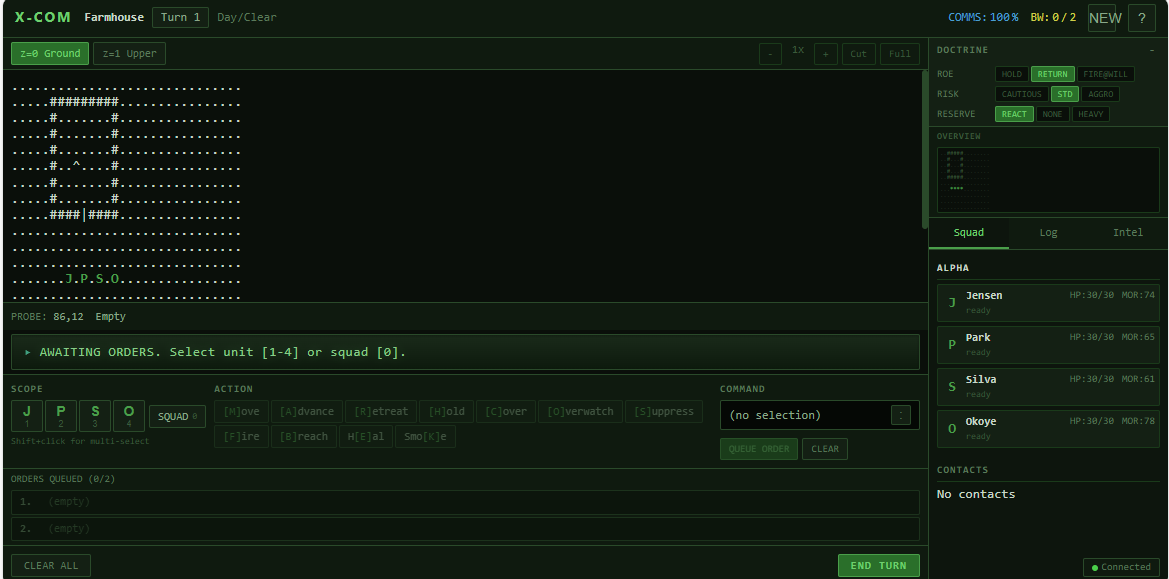Select the whole SQUAD scope
1169x579 pixels.
(177, 417)
